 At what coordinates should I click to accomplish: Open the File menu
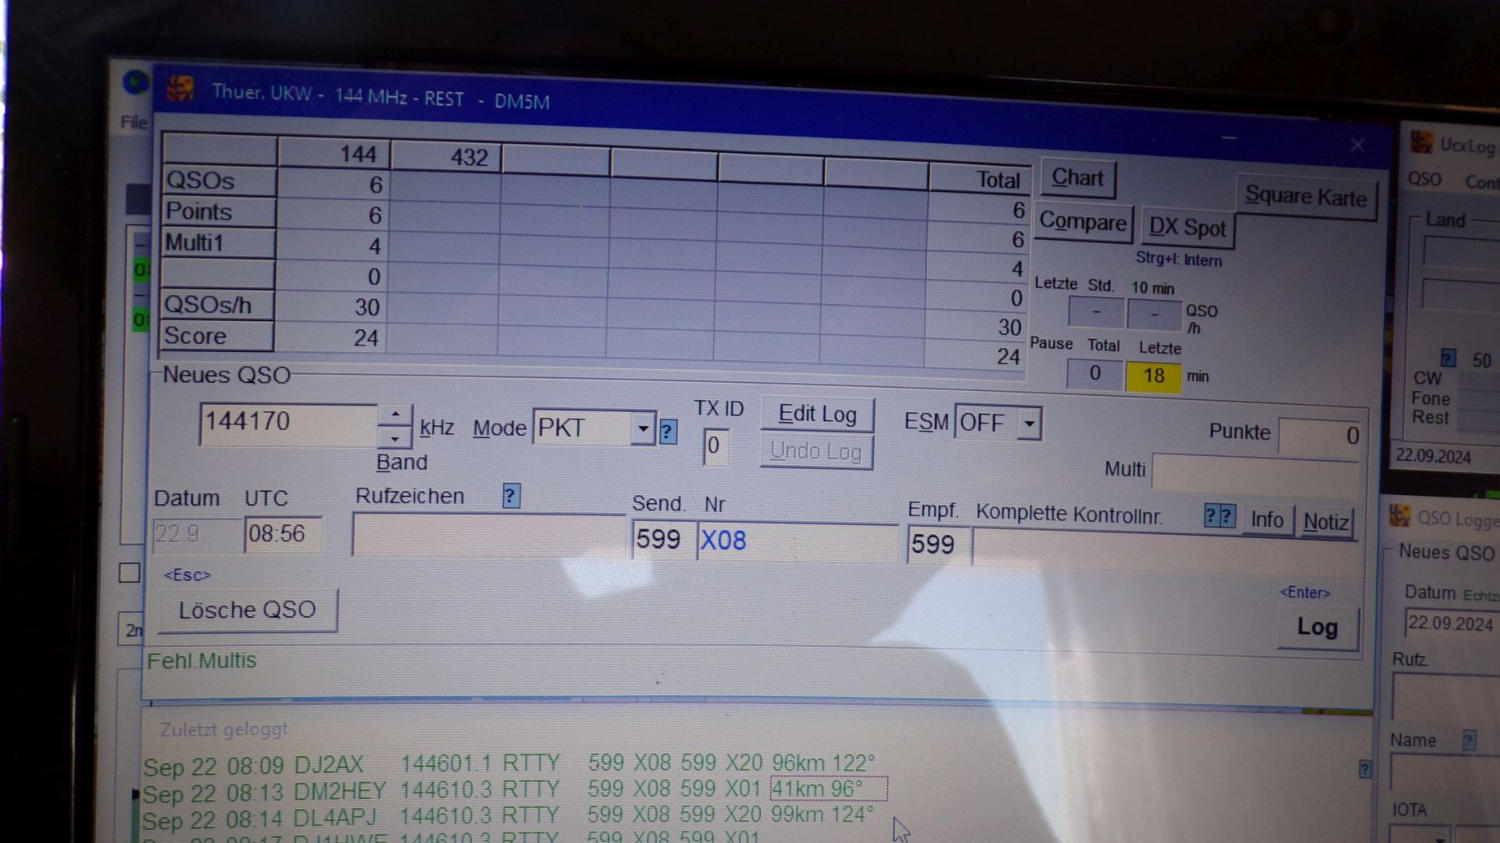(x=134, y=122)
